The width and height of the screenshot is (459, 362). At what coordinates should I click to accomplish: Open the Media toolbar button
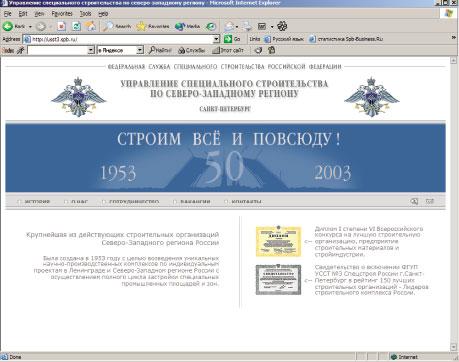point(187,26)
